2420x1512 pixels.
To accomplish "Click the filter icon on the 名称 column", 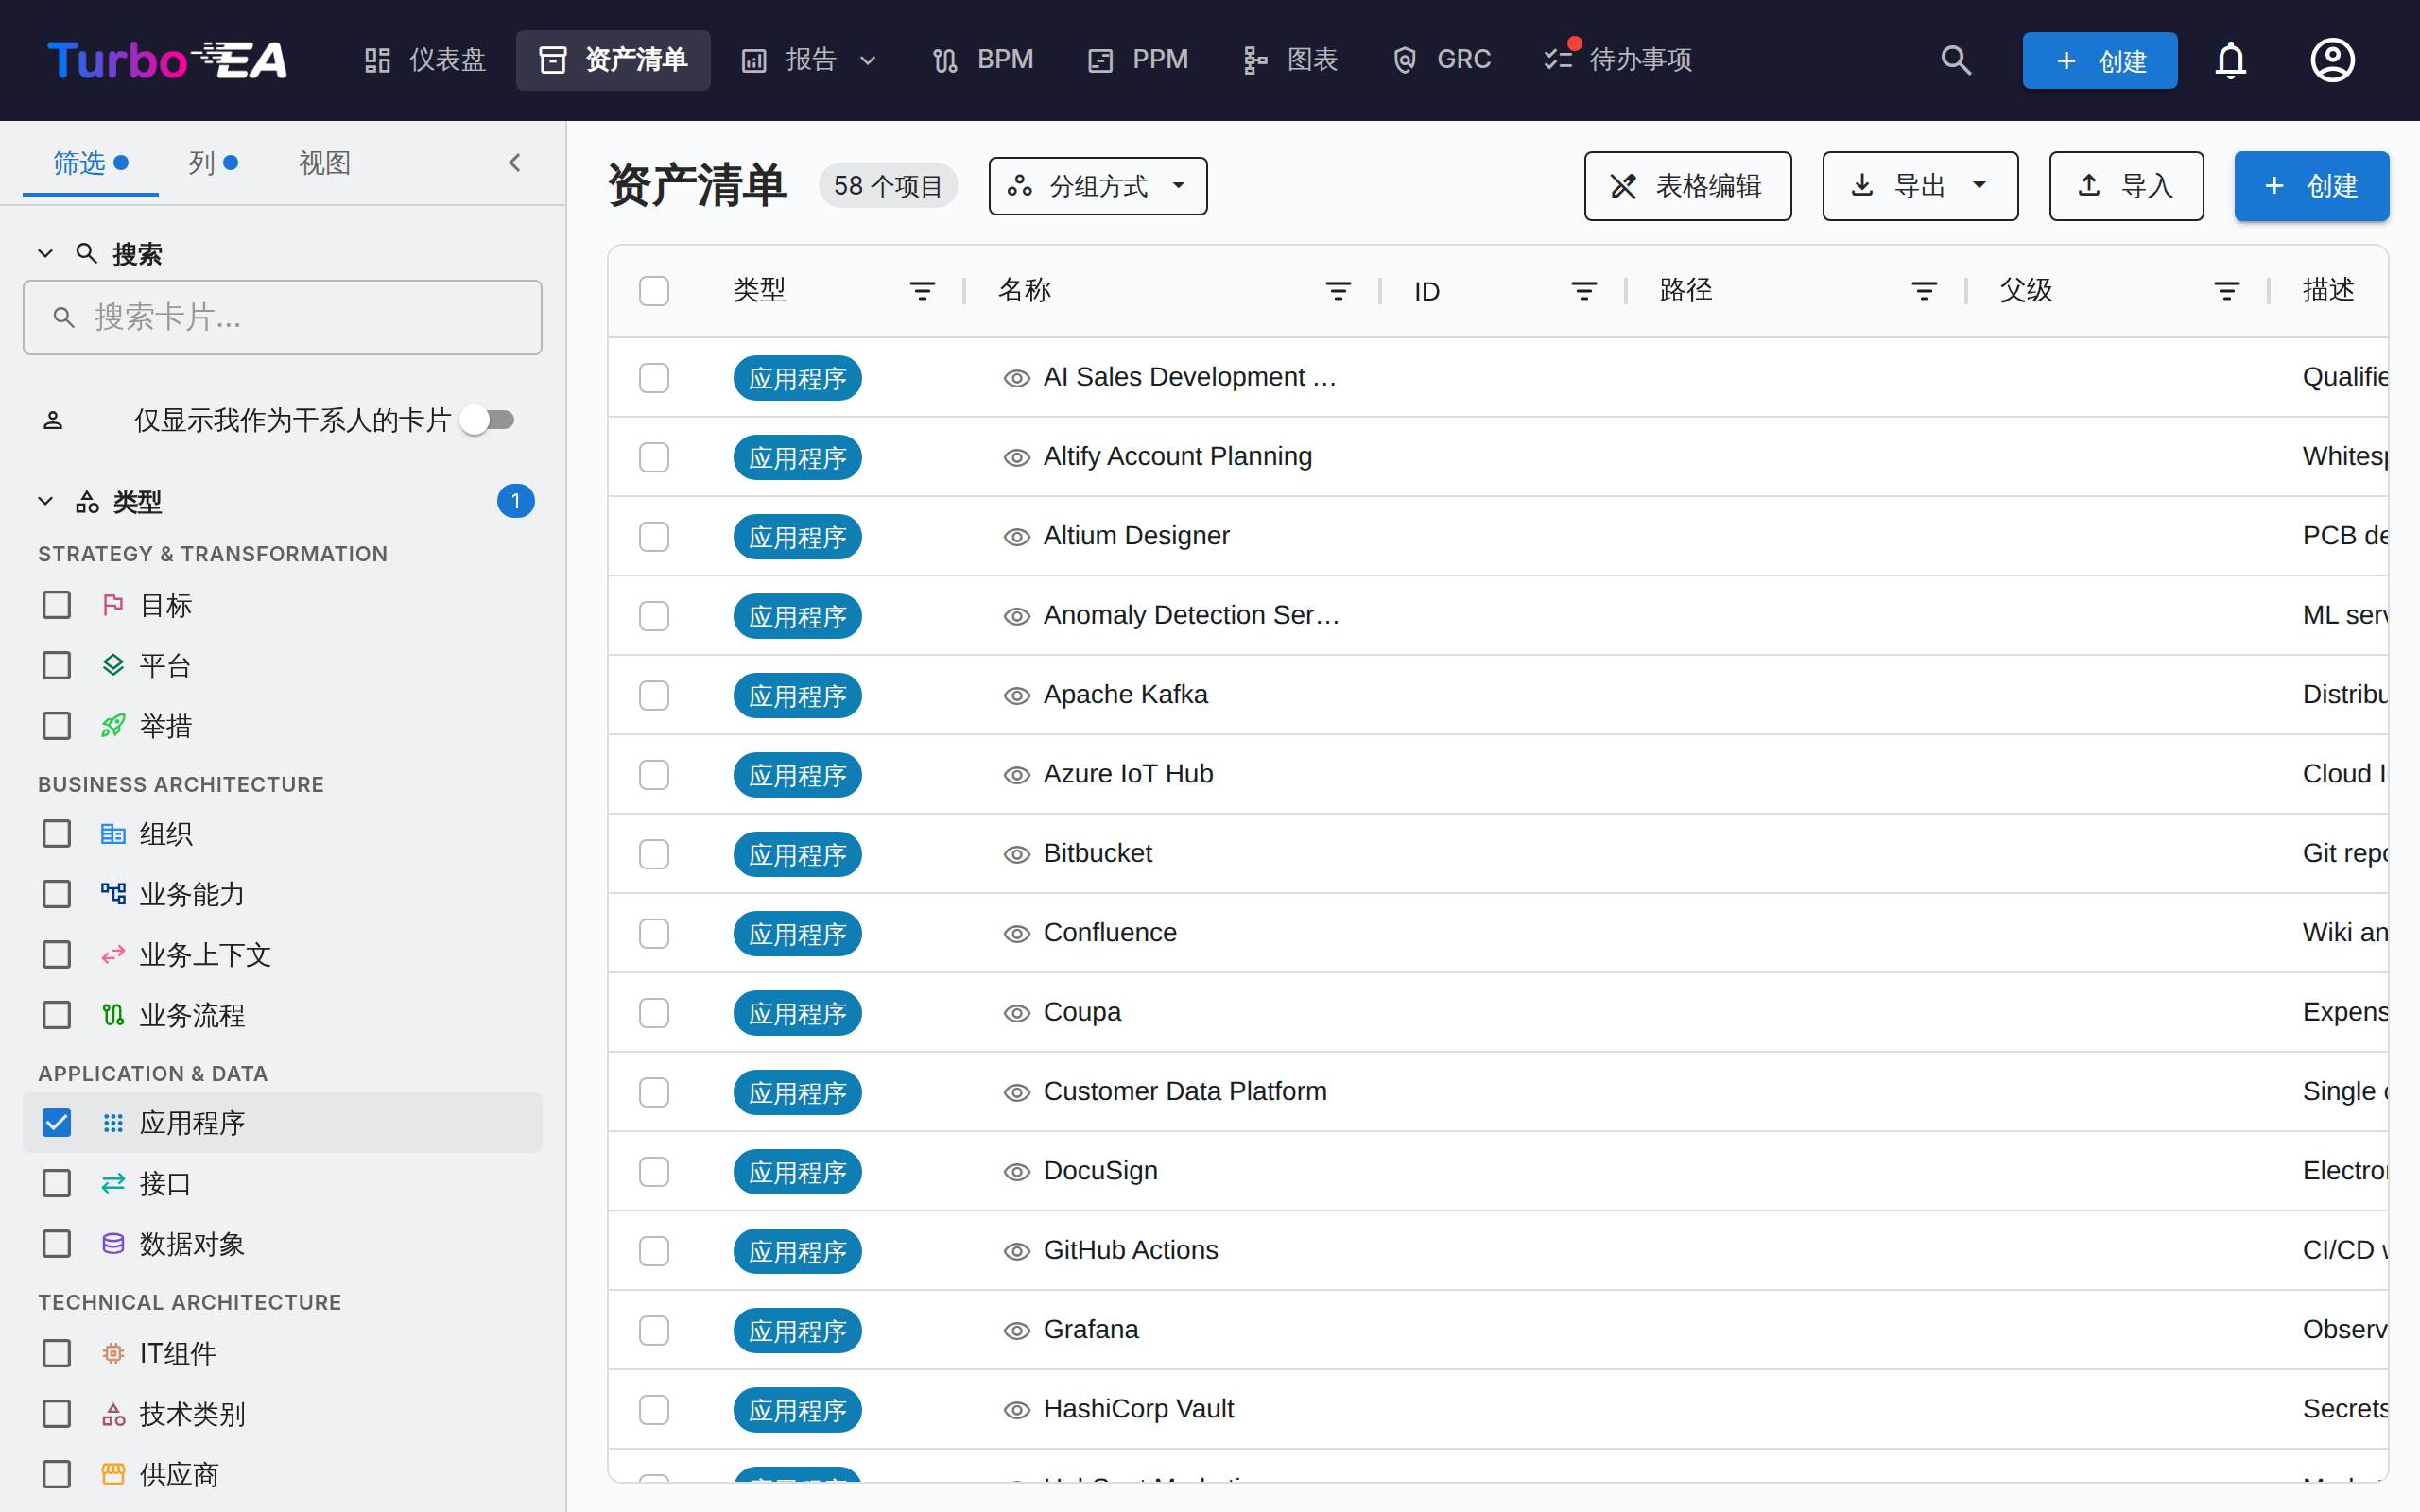I will (1338, 291).
